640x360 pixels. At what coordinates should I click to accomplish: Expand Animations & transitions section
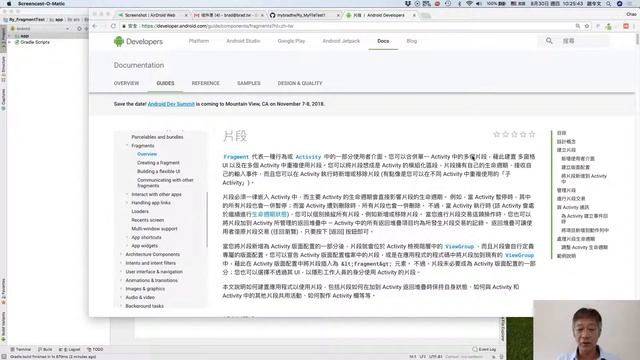[x=121, y=280]
